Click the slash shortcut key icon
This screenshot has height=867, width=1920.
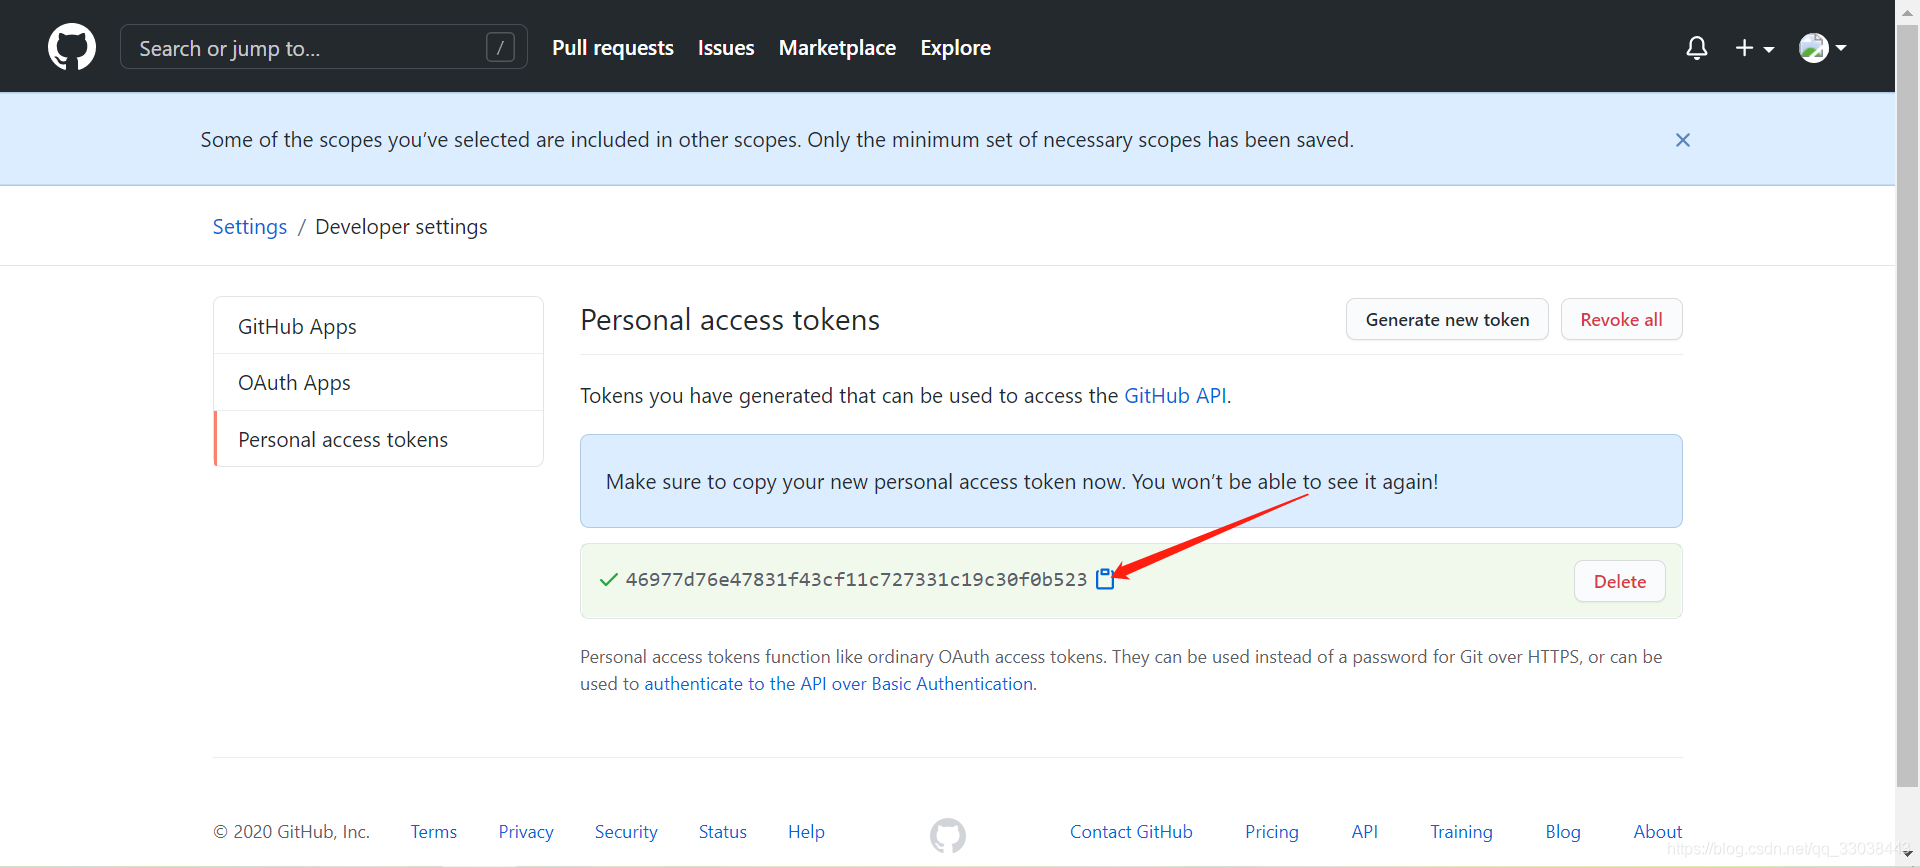(x=500, y=47)
